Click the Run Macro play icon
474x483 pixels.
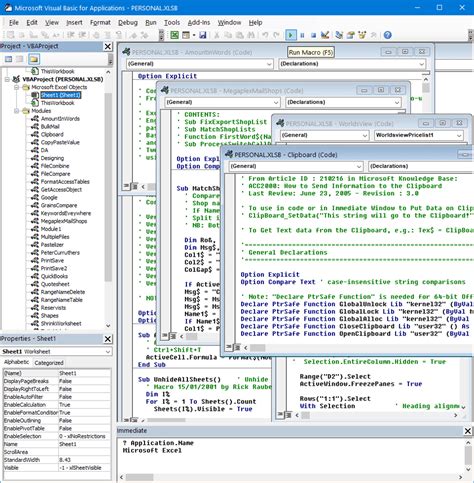click(x=291, y=35)
